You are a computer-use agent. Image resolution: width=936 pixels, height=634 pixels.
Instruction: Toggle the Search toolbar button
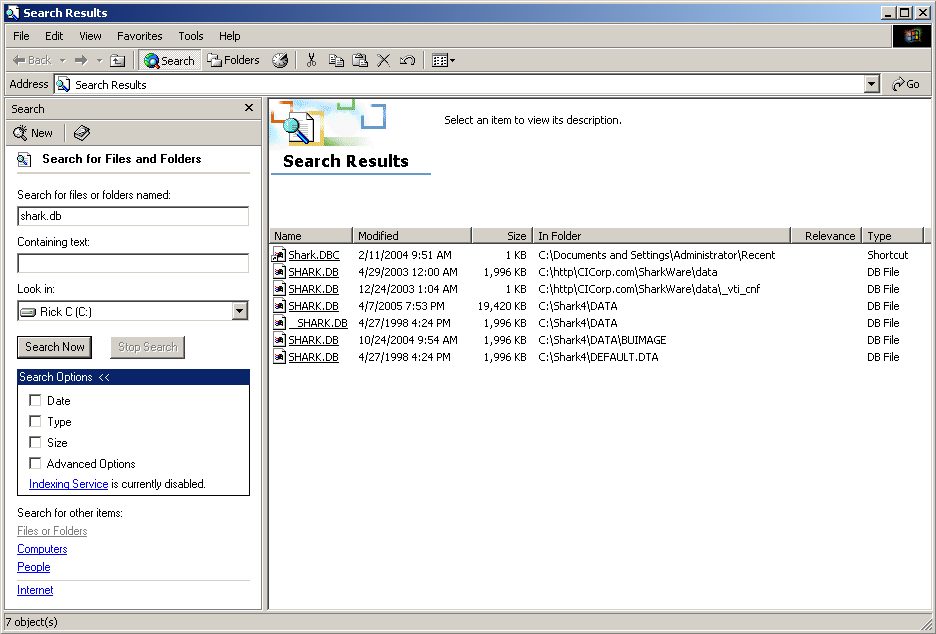click(x=170, y=60)
